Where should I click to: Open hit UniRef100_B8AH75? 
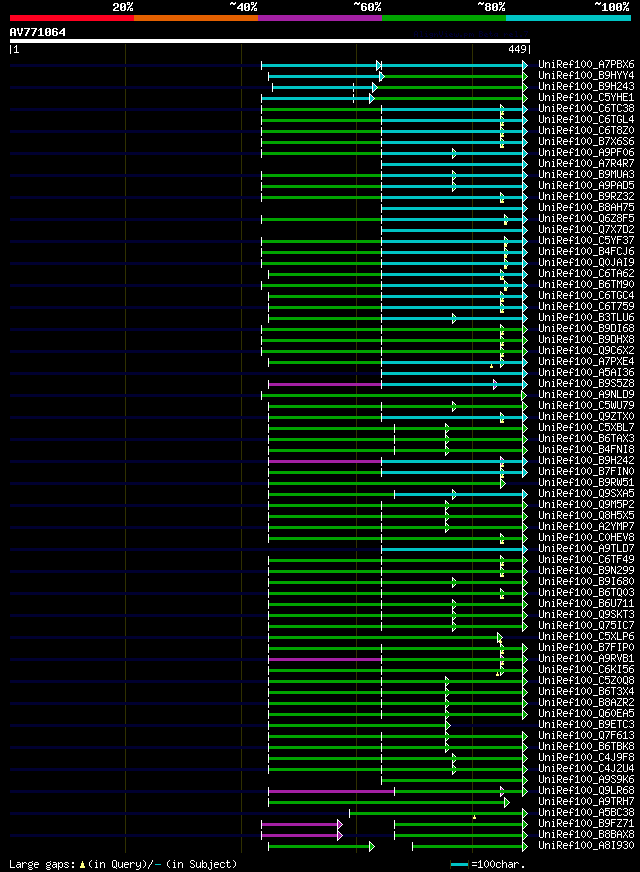586,208
